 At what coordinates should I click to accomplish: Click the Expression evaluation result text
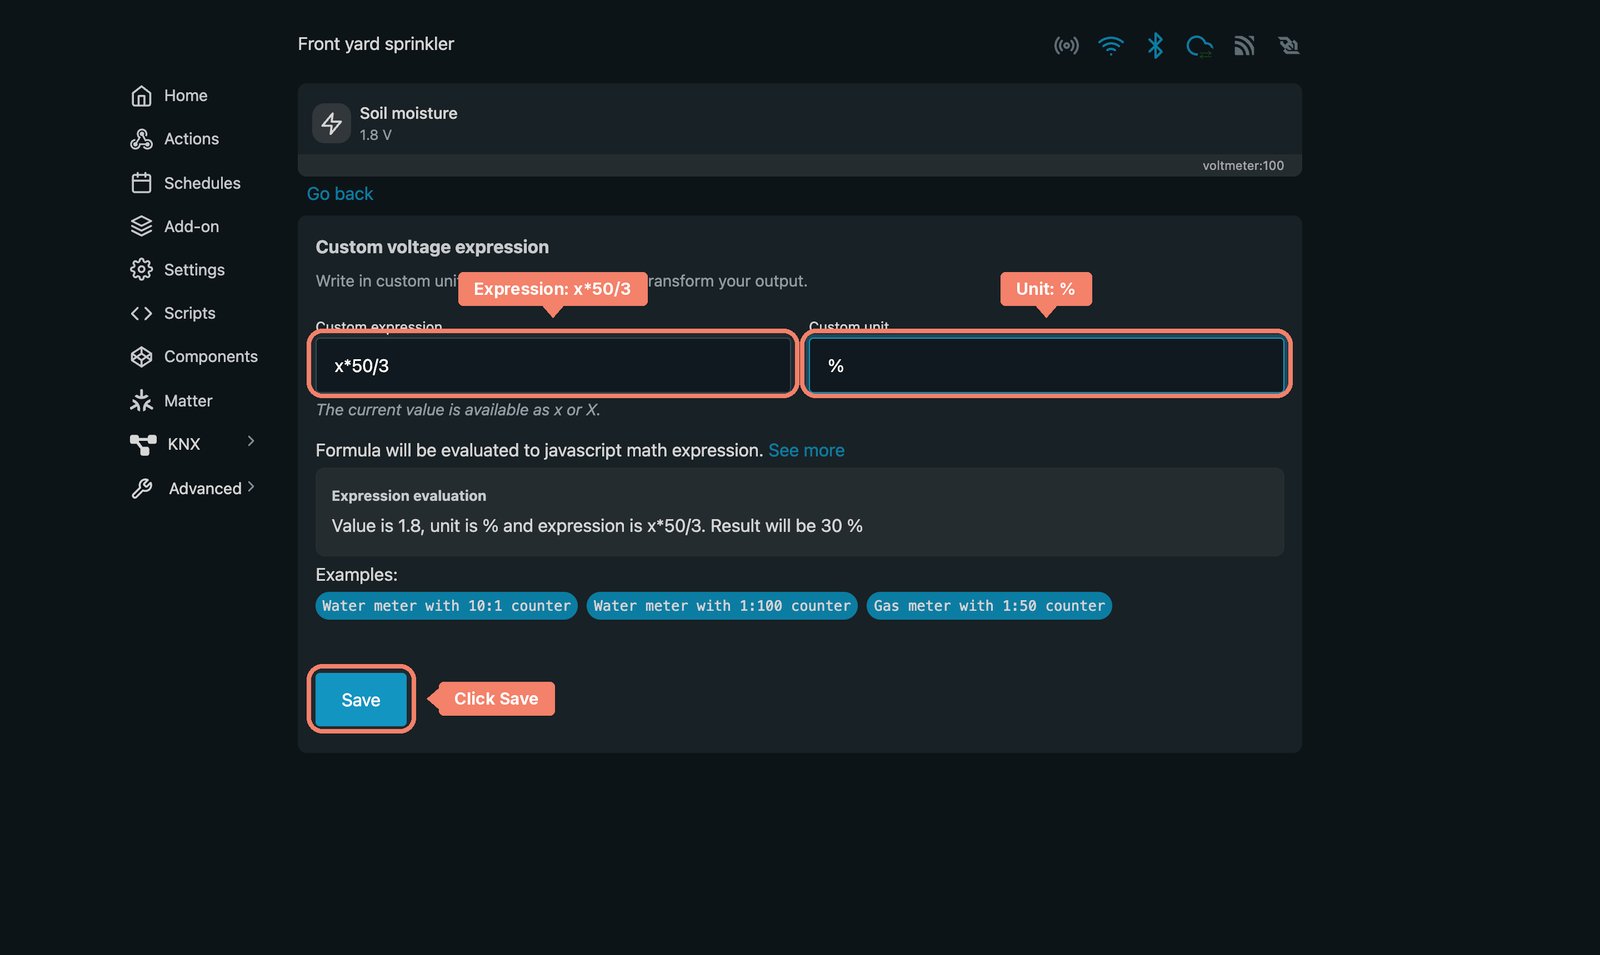597,526
